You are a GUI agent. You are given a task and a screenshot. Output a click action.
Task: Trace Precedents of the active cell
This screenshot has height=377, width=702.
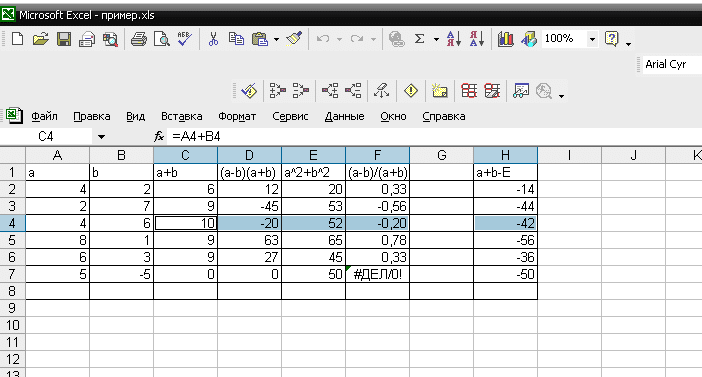click(278, 91)
